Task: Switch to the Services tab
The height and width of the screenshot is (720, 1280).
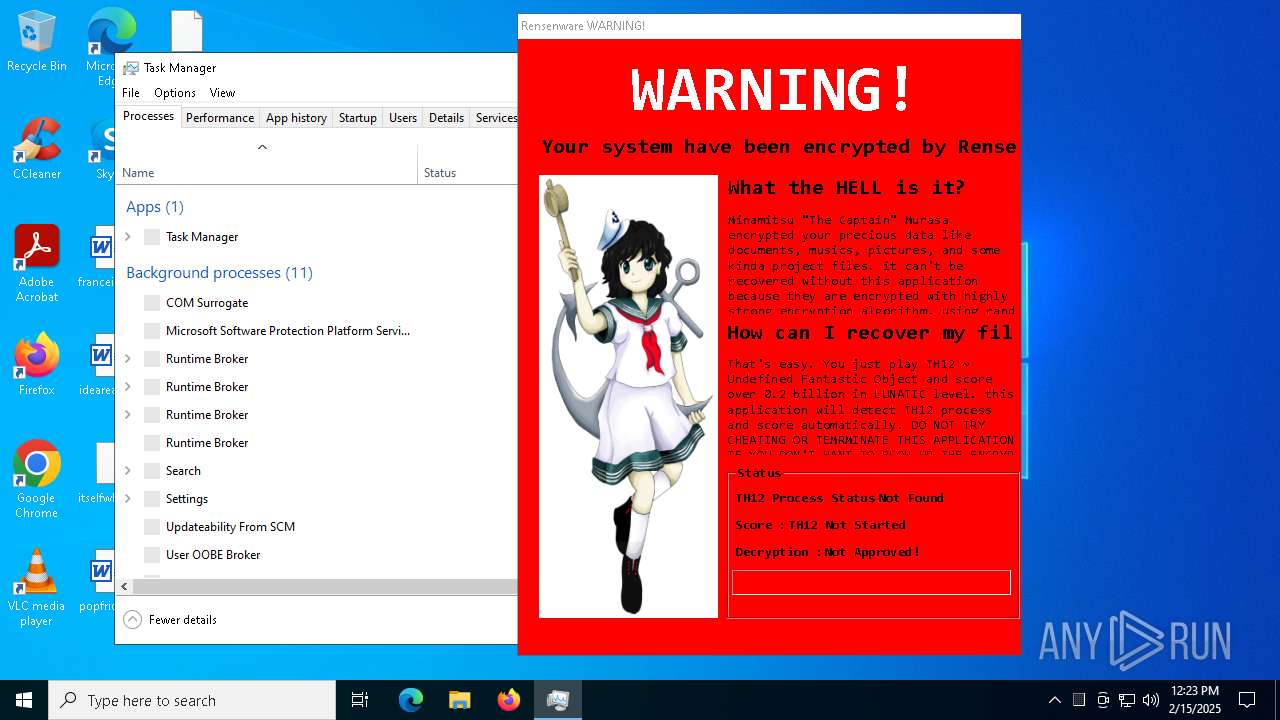Action: pos(496,118)
